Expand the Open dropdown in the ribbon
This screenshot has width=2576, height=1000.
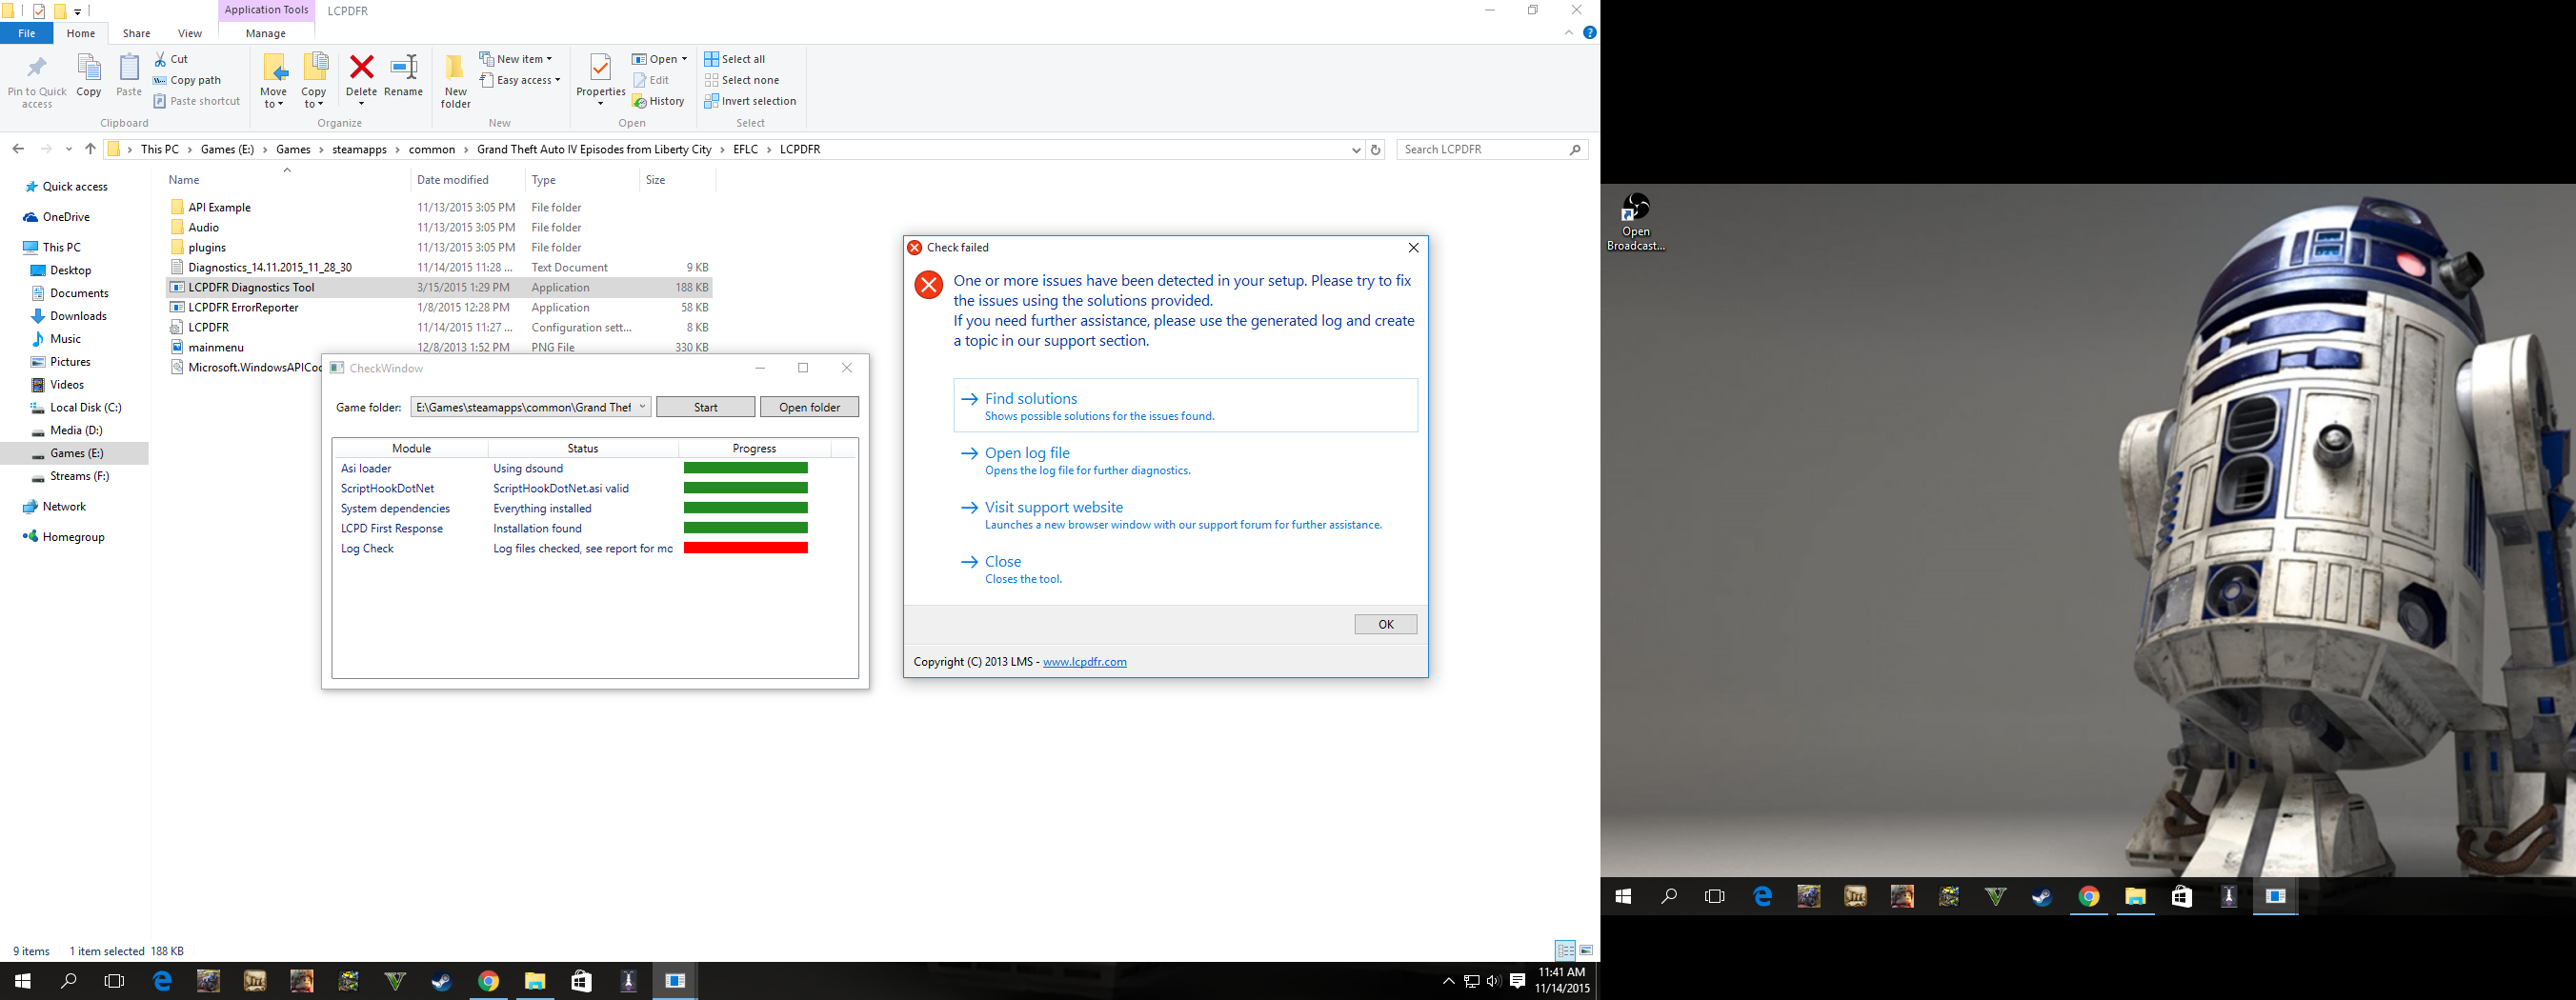[x=660, y=59]
